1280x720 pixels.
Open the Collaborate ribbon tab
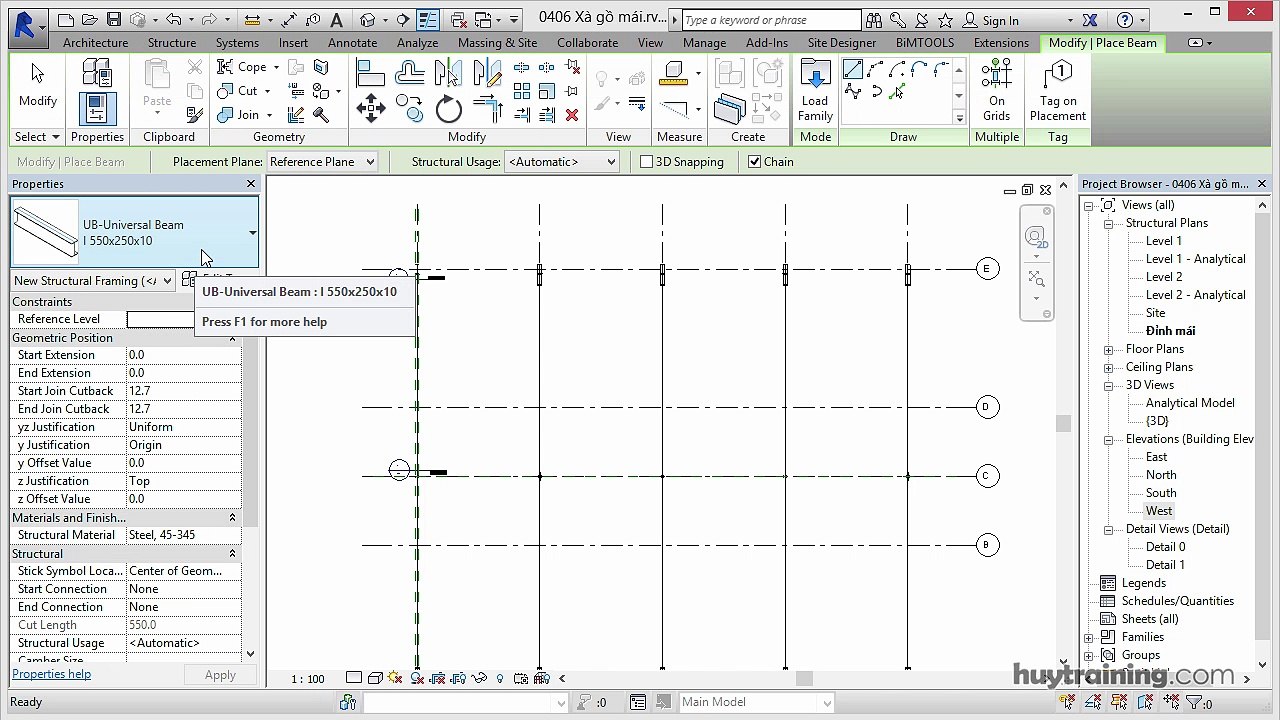coord(587,43)
